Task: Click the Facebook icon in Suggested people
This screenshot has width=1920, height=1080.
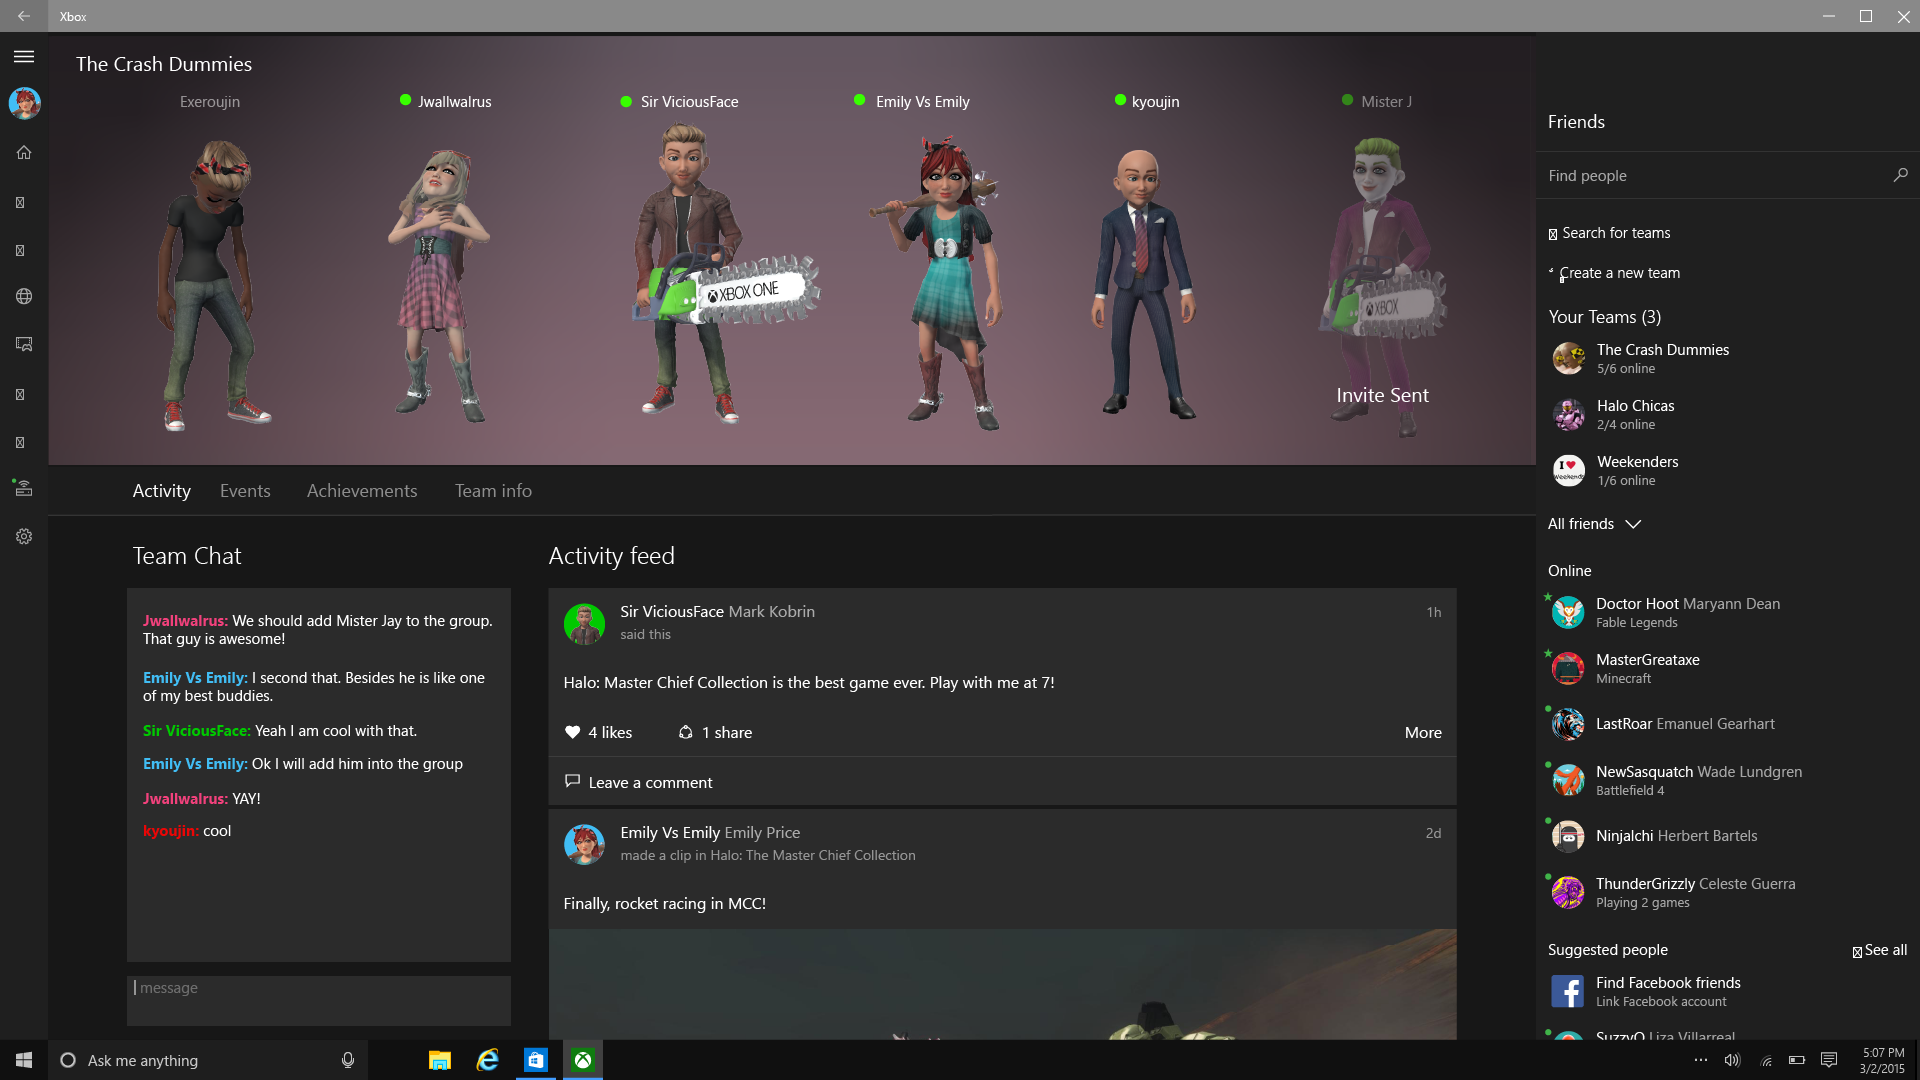Action: click(1567, 991)
